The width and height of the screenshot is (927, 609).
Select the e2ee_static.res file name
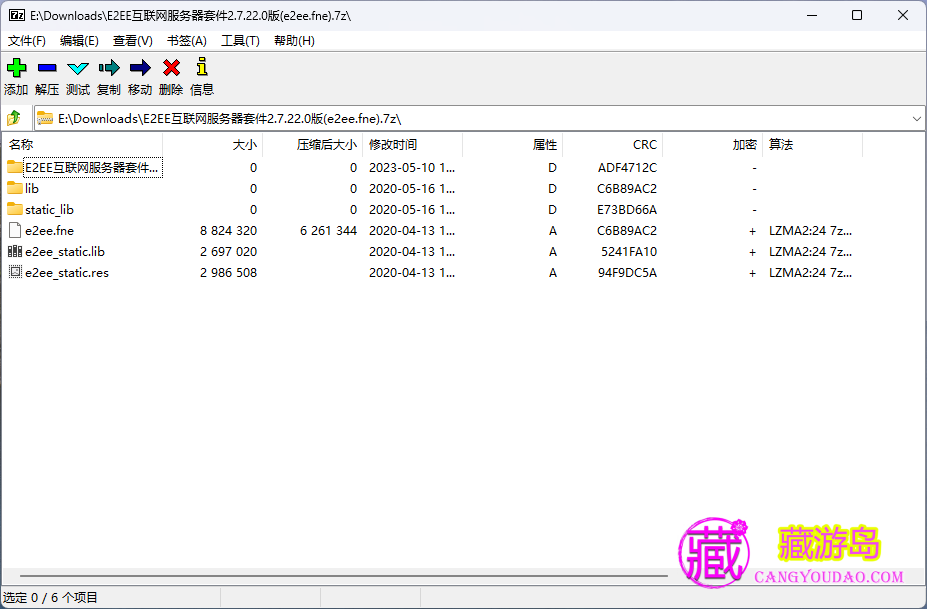coord(67,273)
